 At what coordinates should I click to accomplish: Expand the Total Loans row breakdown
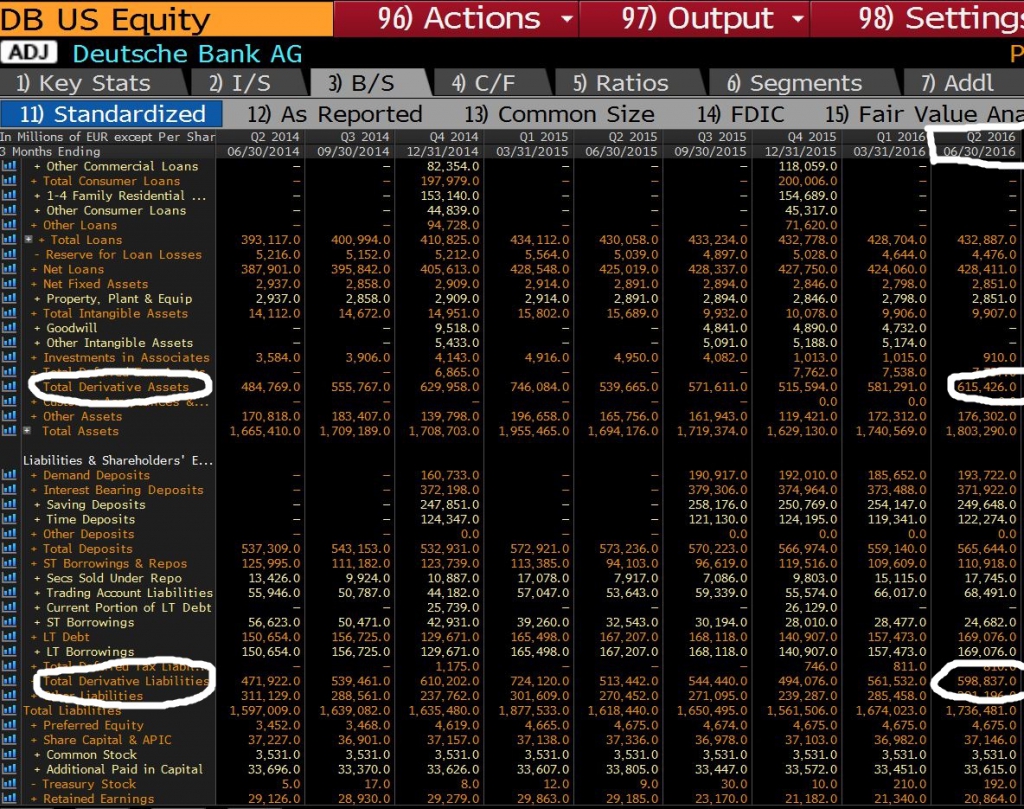pos(28,240)
